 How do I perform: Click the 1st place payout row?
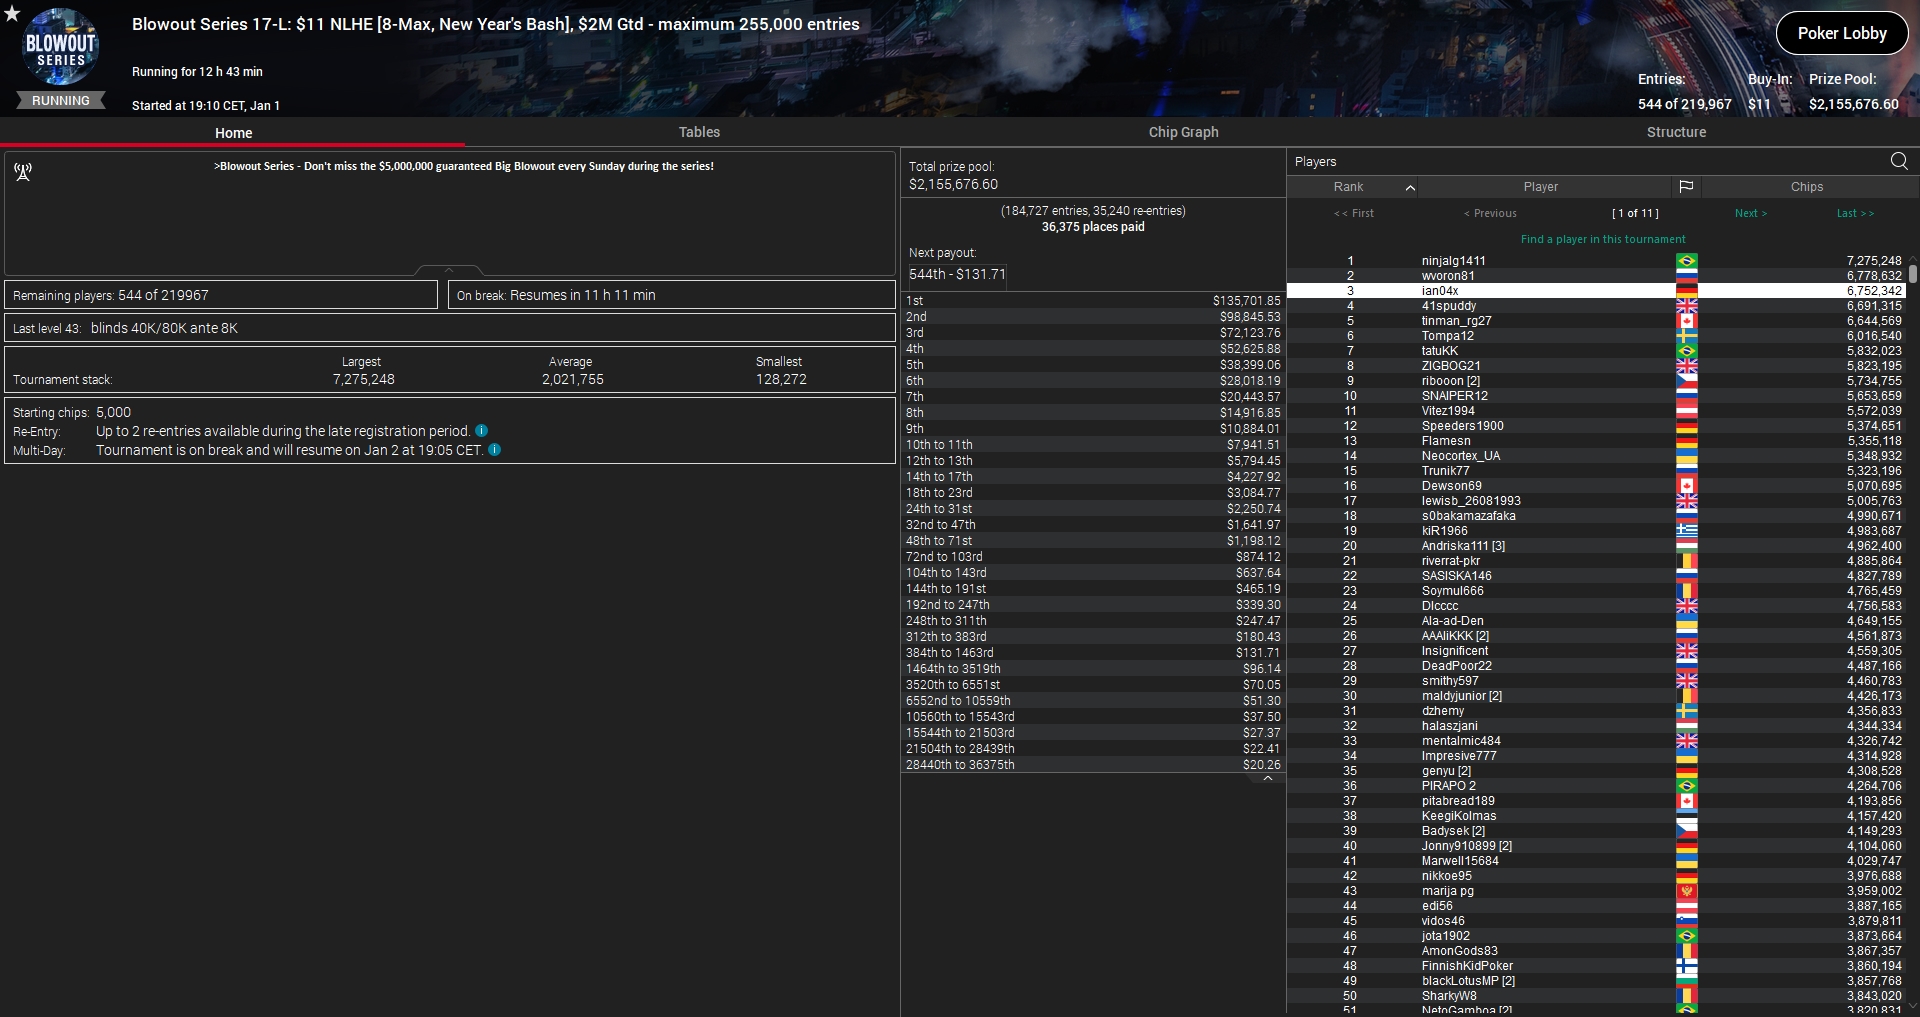[x=1093, y=301]
